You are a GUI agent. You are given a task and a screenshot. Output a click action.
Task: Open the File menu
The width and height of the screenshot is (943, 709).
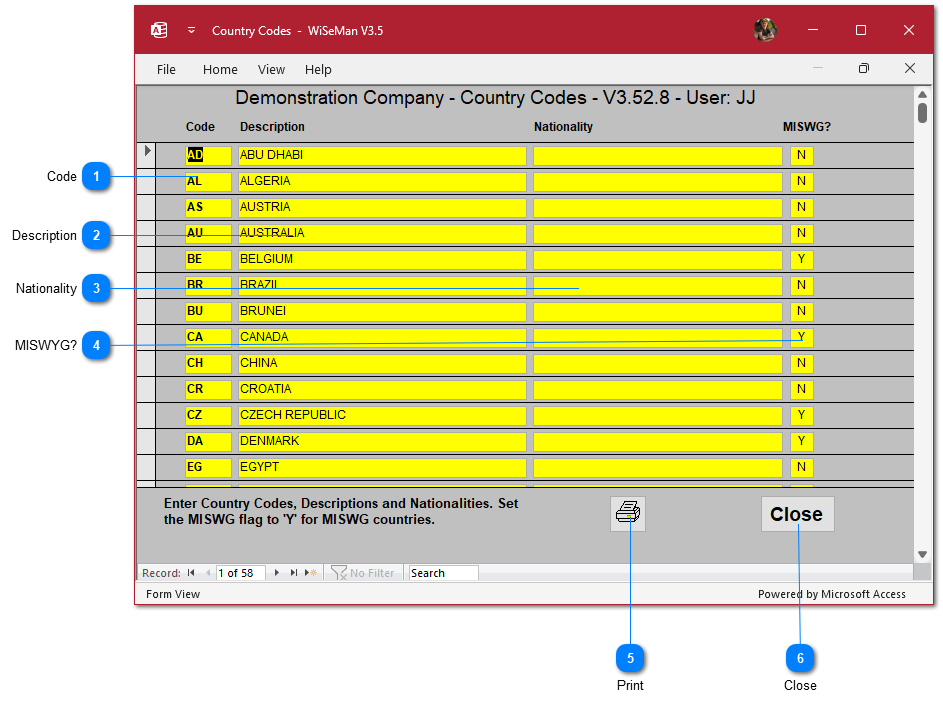click(x=166, y=70)
